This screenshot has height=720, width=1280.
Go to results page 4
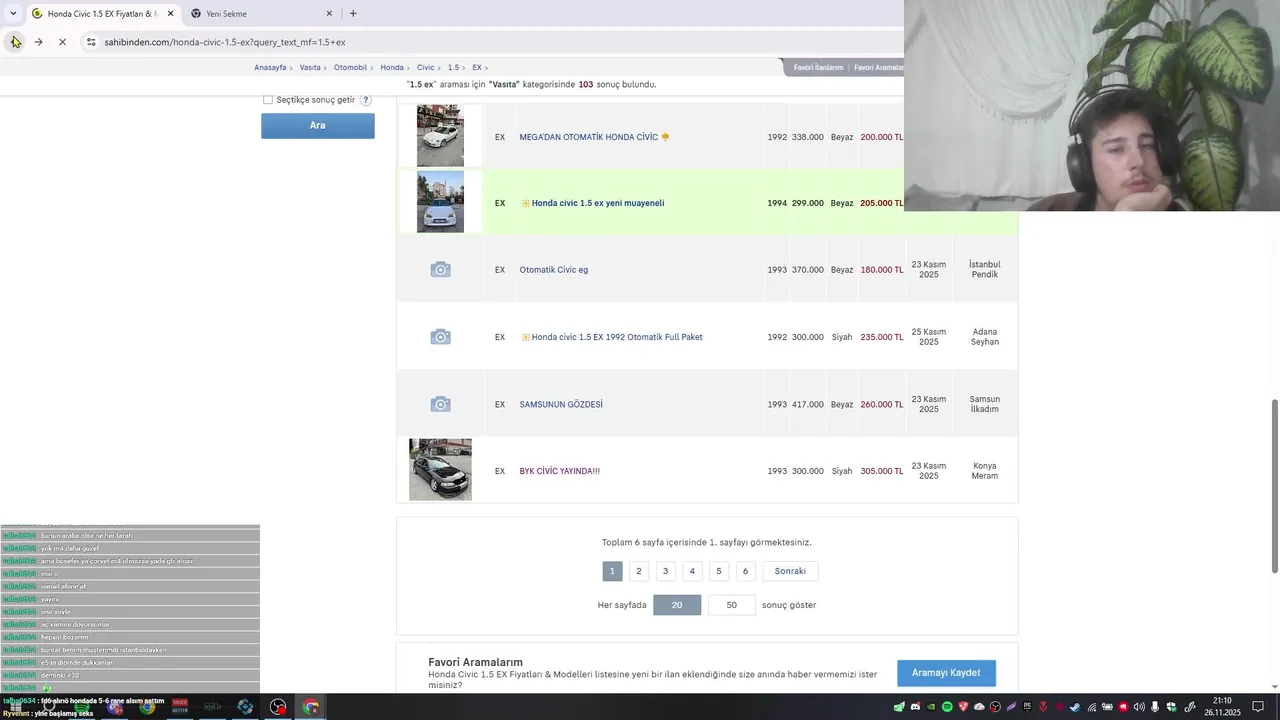pos(692,571)
